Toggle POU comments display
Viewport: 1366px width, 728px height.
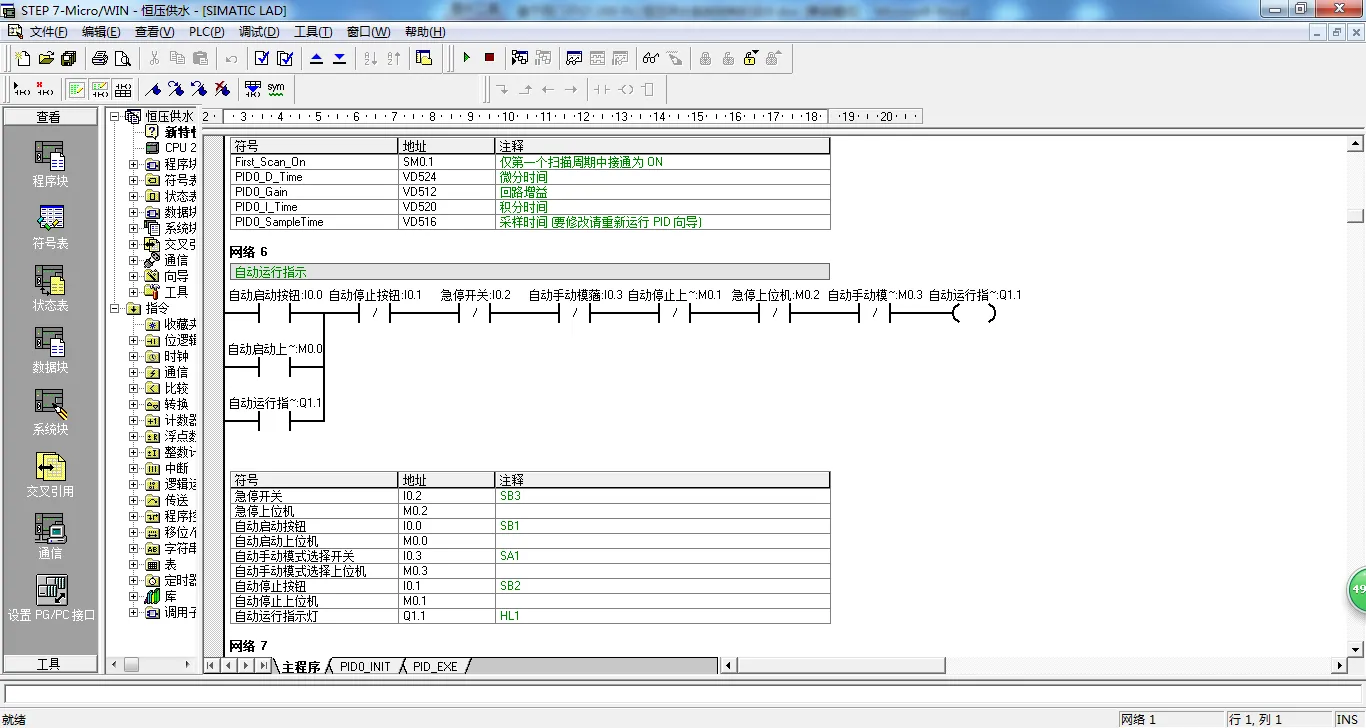(76, 89)
